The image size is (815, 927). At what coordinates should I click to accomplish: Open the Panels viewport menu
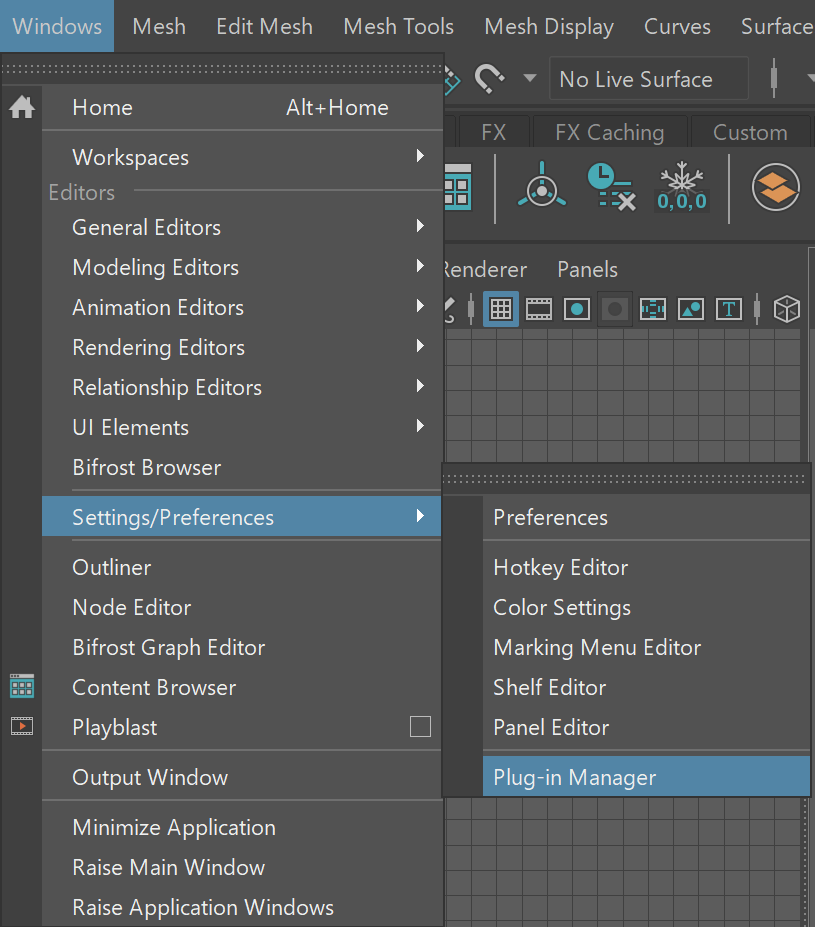(587, 270)
